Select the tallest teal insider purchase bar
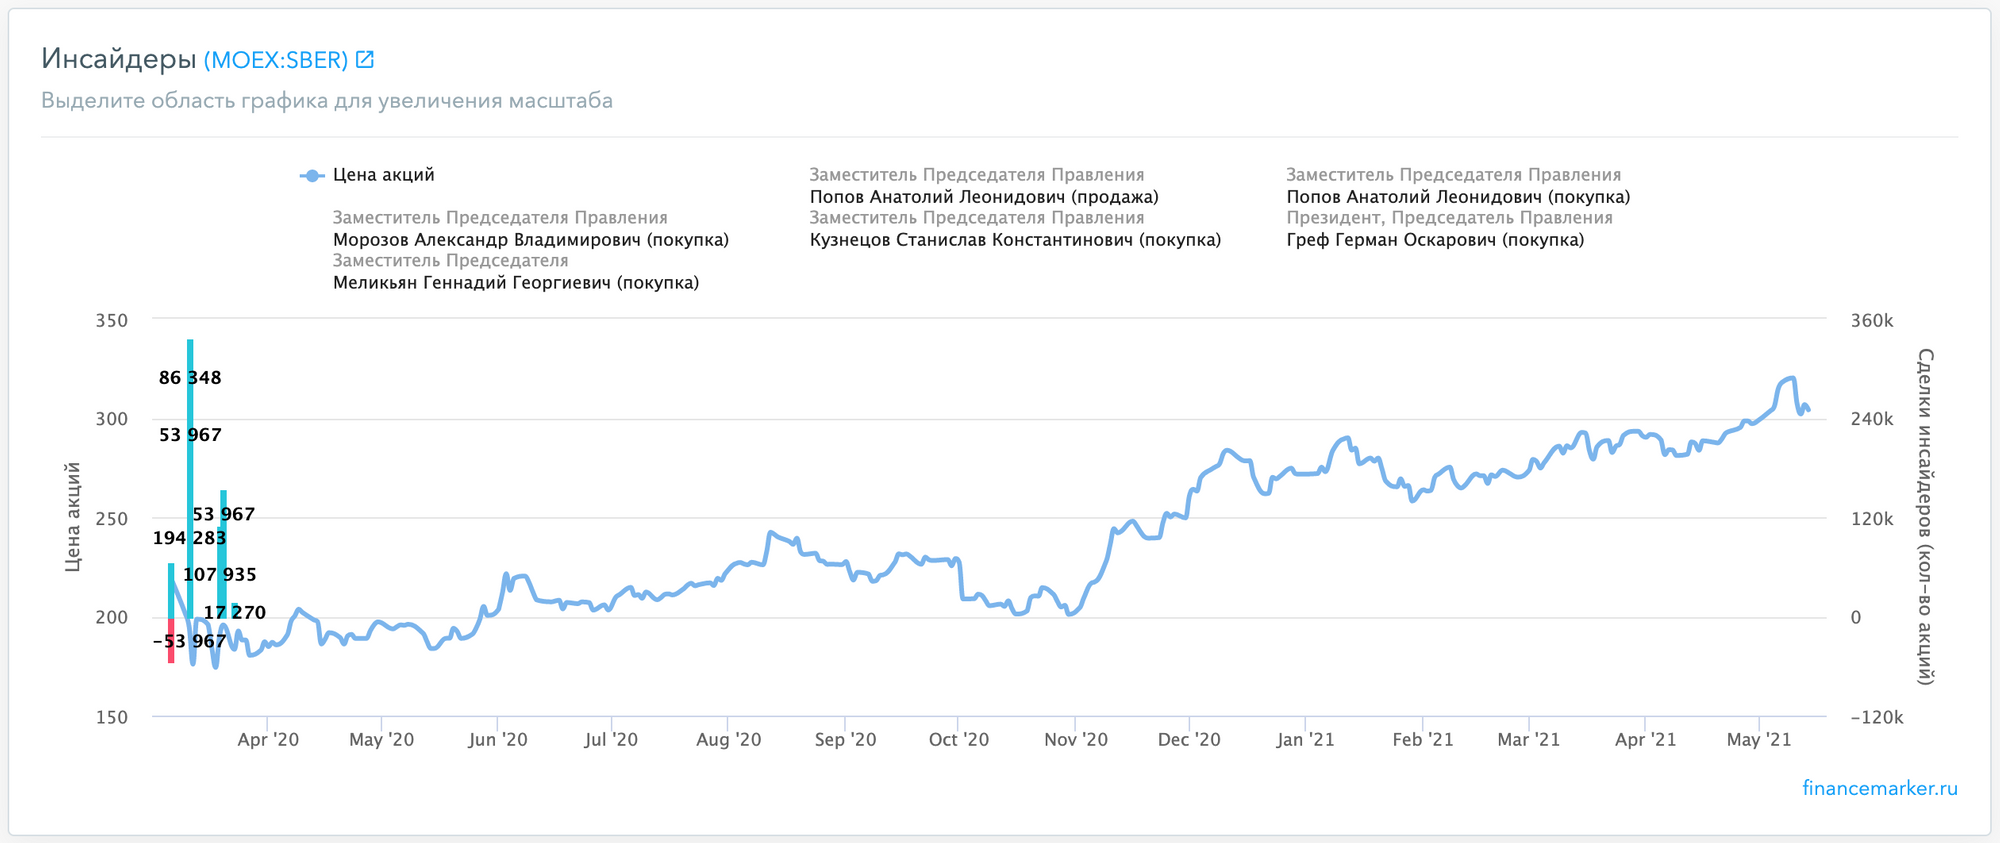This screenshot has height=843, width=2000. [x=190, y=478]
